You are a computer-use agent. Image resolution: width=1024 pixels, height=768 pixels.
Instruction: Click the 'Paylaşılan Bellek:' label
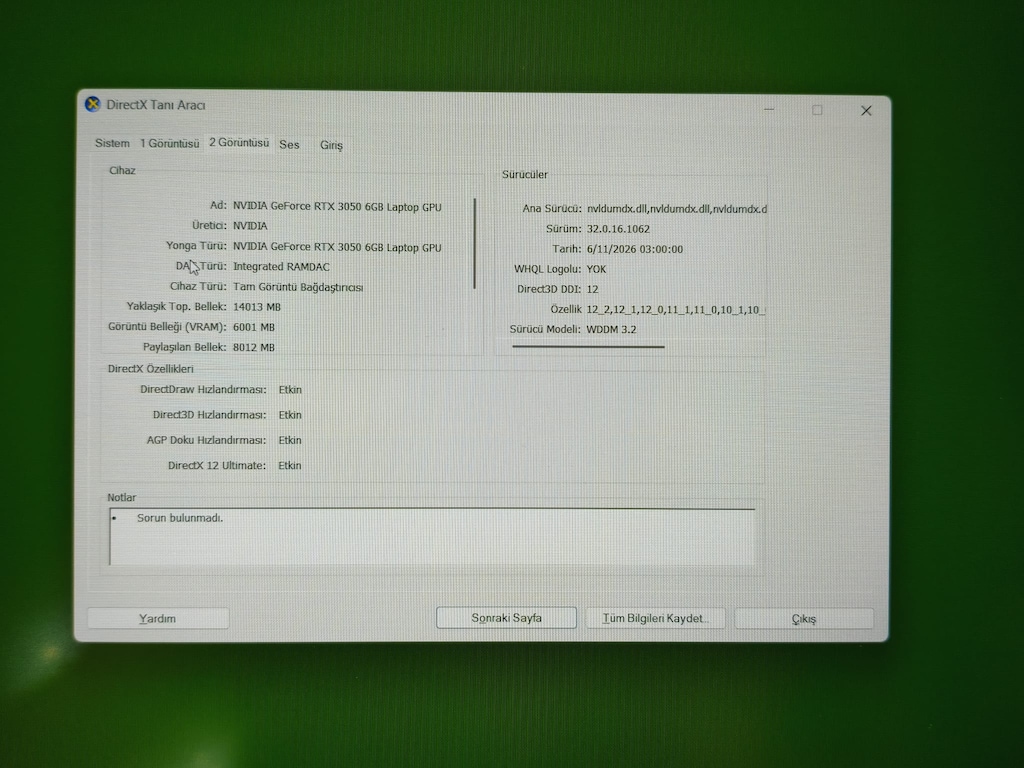coord(185,347)
